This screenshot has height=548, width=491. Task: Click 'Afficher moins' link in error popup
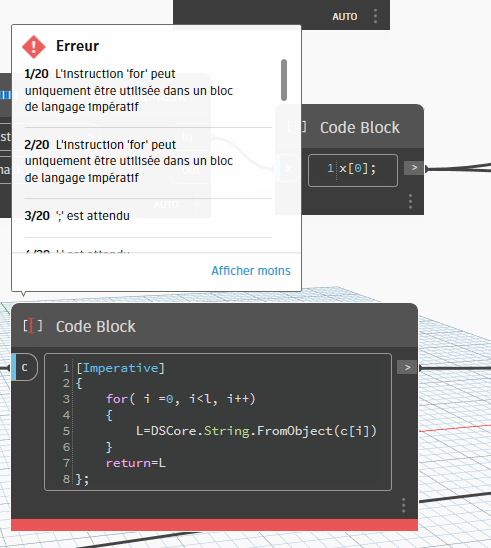251,271
